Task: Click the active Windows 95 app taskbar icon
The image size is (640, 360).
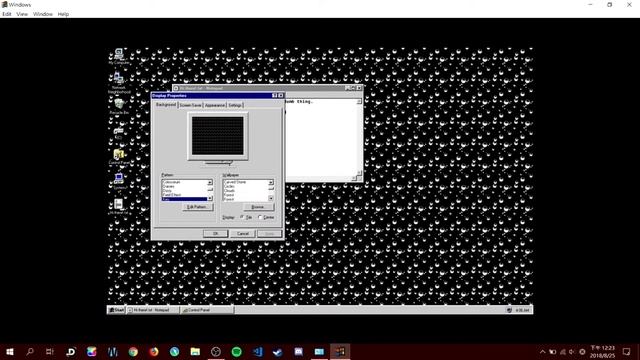Action: tap(340, 351)
